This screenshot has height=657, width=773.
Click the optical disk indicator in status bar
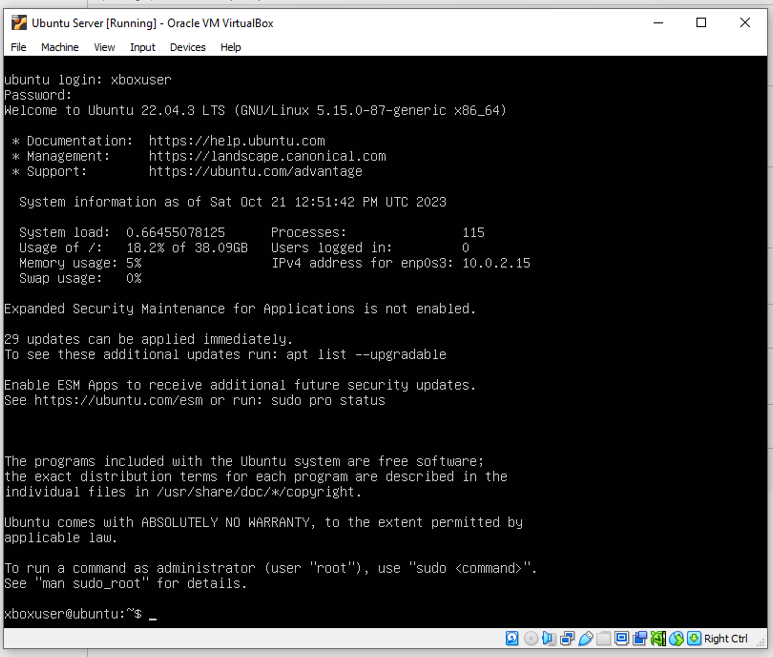(x=531, y=638)
